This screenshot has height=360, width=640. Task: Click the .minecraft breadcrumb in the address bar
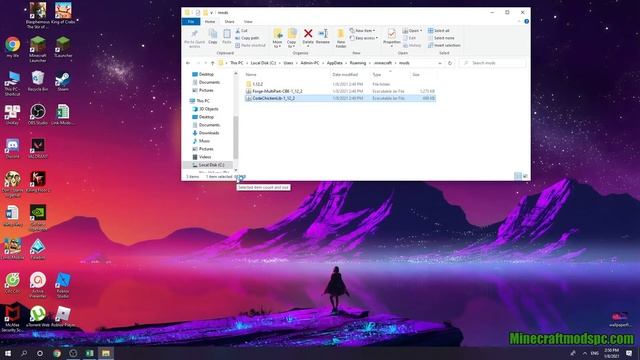tap(383, 63)
